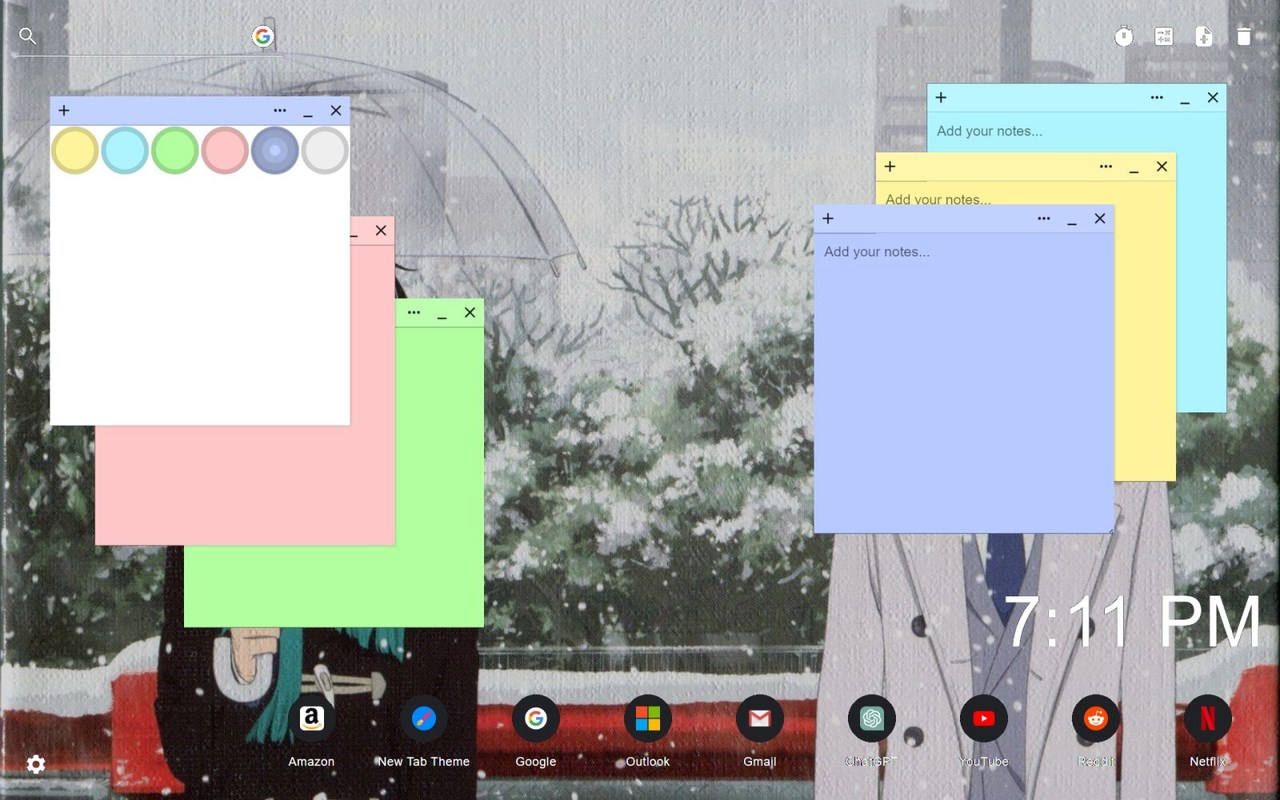Close the green sticky note
The height and width of the screenshot is (800, 1280).
470,313
